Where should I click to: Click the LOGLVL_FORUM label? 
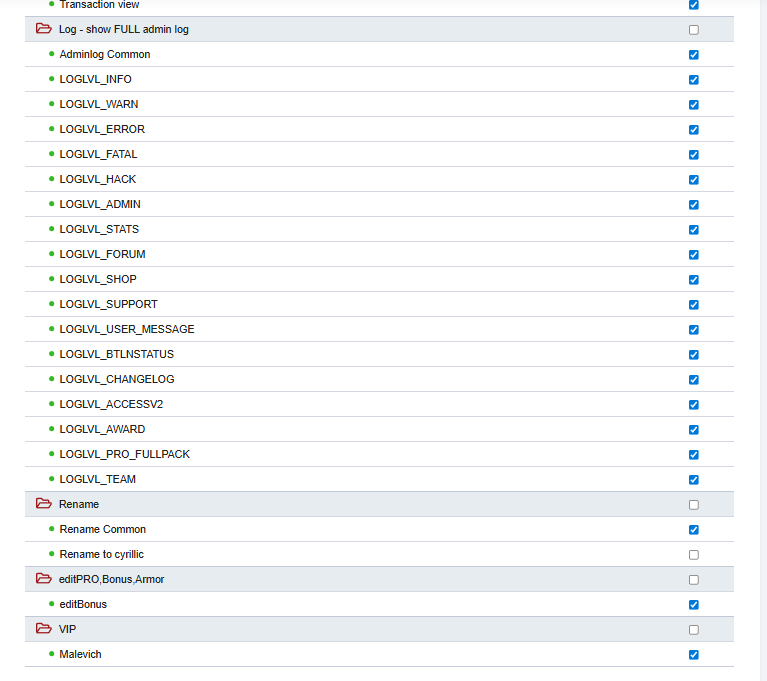(102, 254)
